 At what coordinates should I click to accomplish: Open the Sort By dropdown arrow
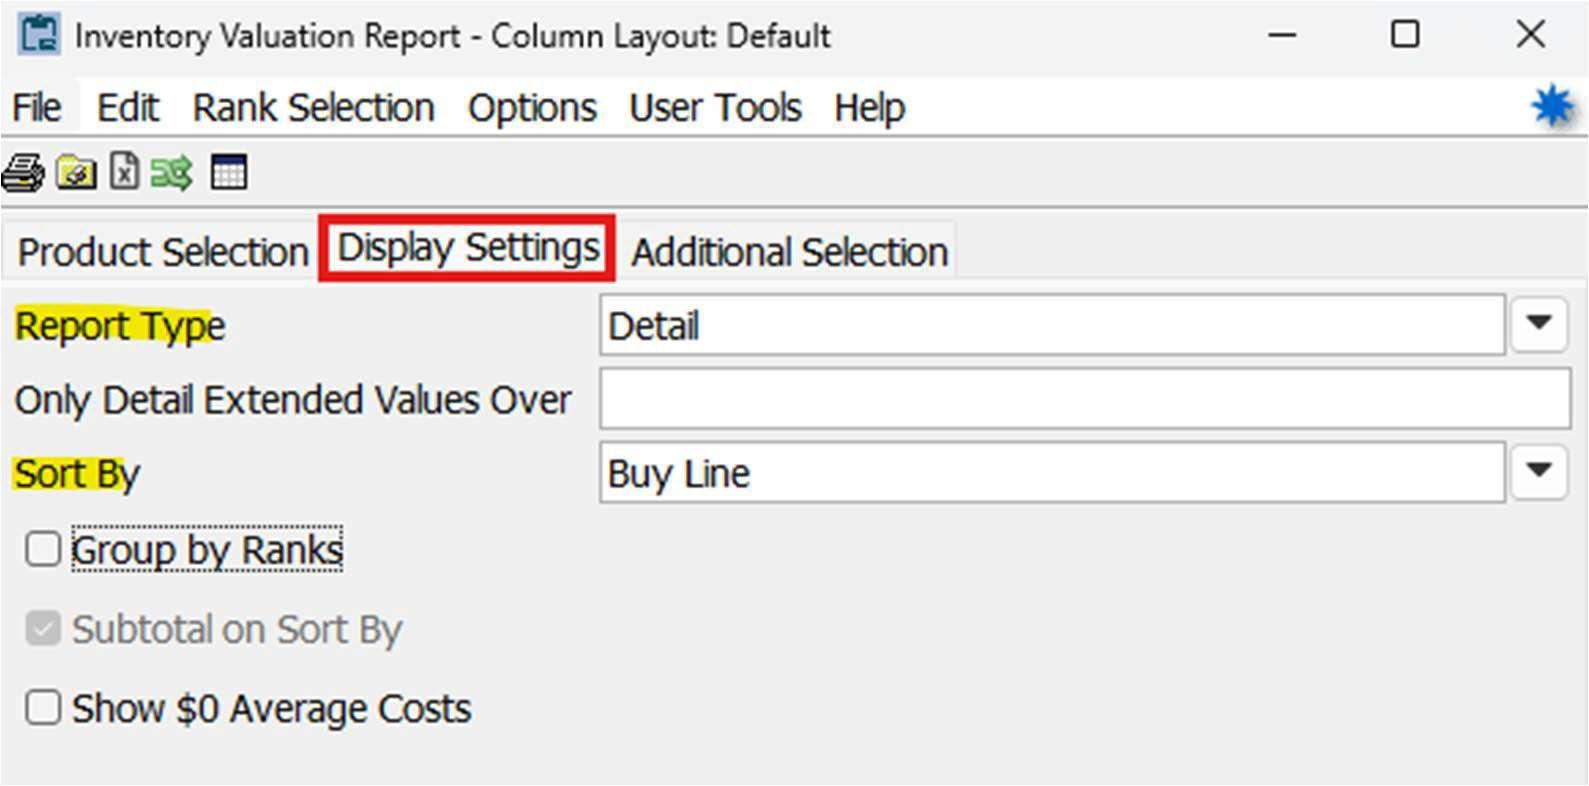(1538, 472)
